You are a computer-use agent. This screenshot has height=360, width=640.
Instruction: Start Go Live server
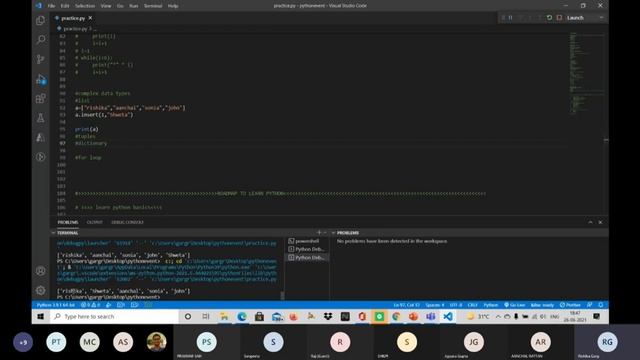coord(515,305)
